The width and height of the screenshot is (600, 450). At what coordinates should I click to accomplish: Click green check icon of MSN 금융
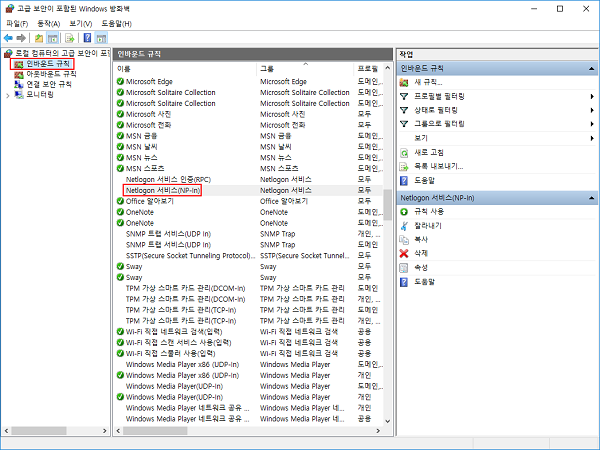click(120, 136)
